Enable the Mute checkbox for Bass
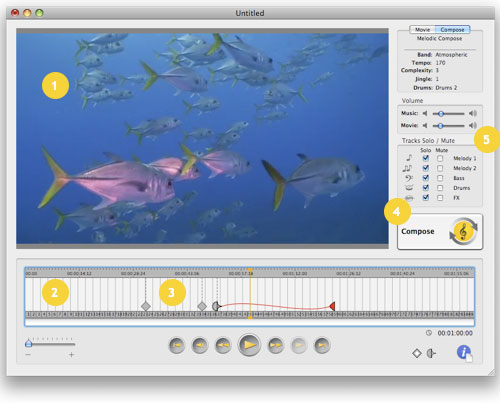The width and height of the screenshot is (500, 403). pos(440,178)
